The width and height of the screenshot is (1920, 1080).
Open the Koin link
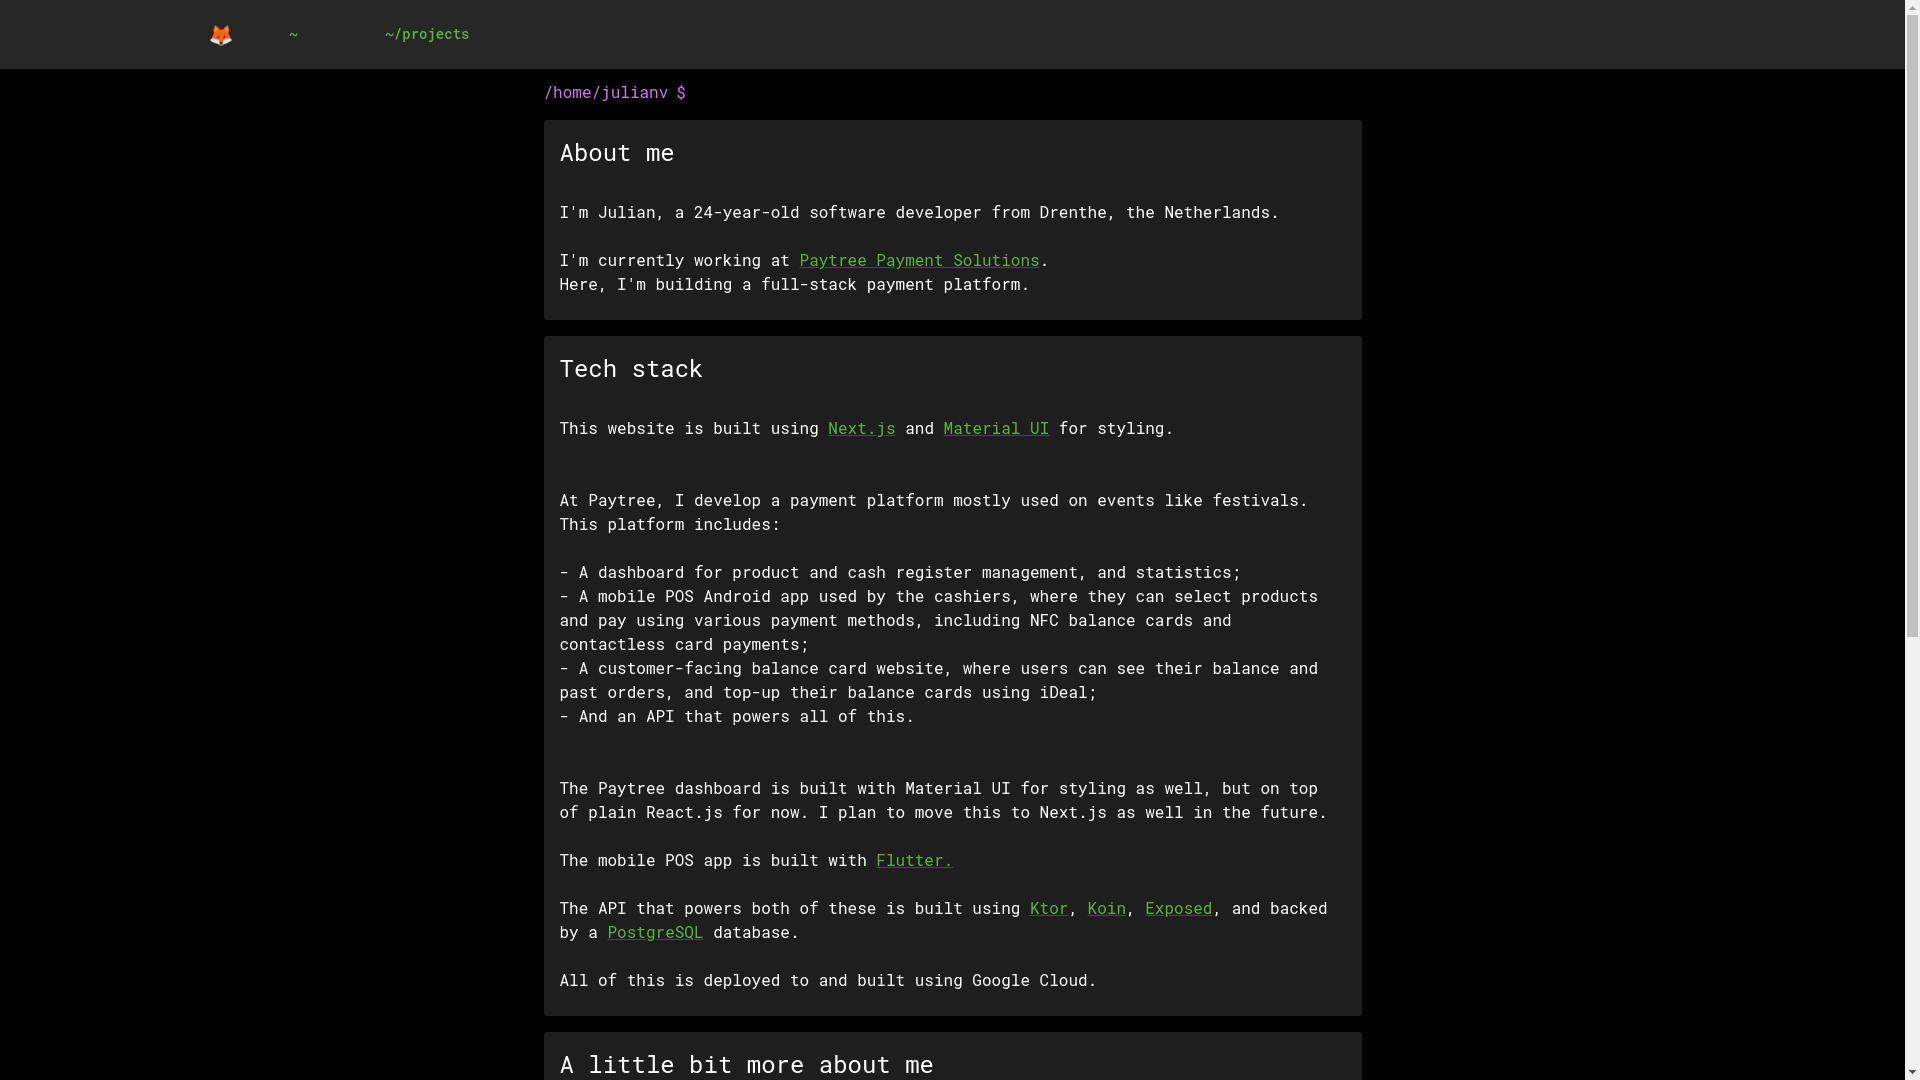1106,908
